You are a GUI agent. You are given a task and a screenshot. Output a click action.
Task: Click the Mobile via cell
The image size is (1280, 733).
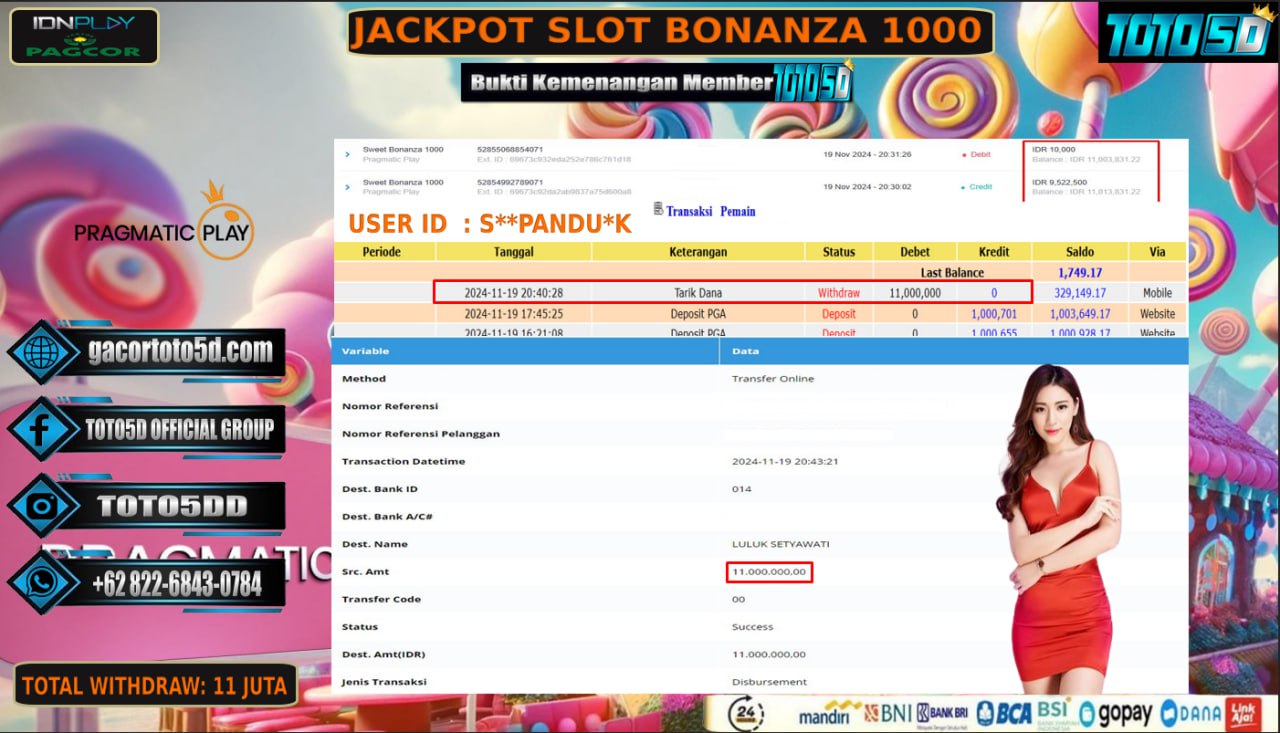(1158, 293)
